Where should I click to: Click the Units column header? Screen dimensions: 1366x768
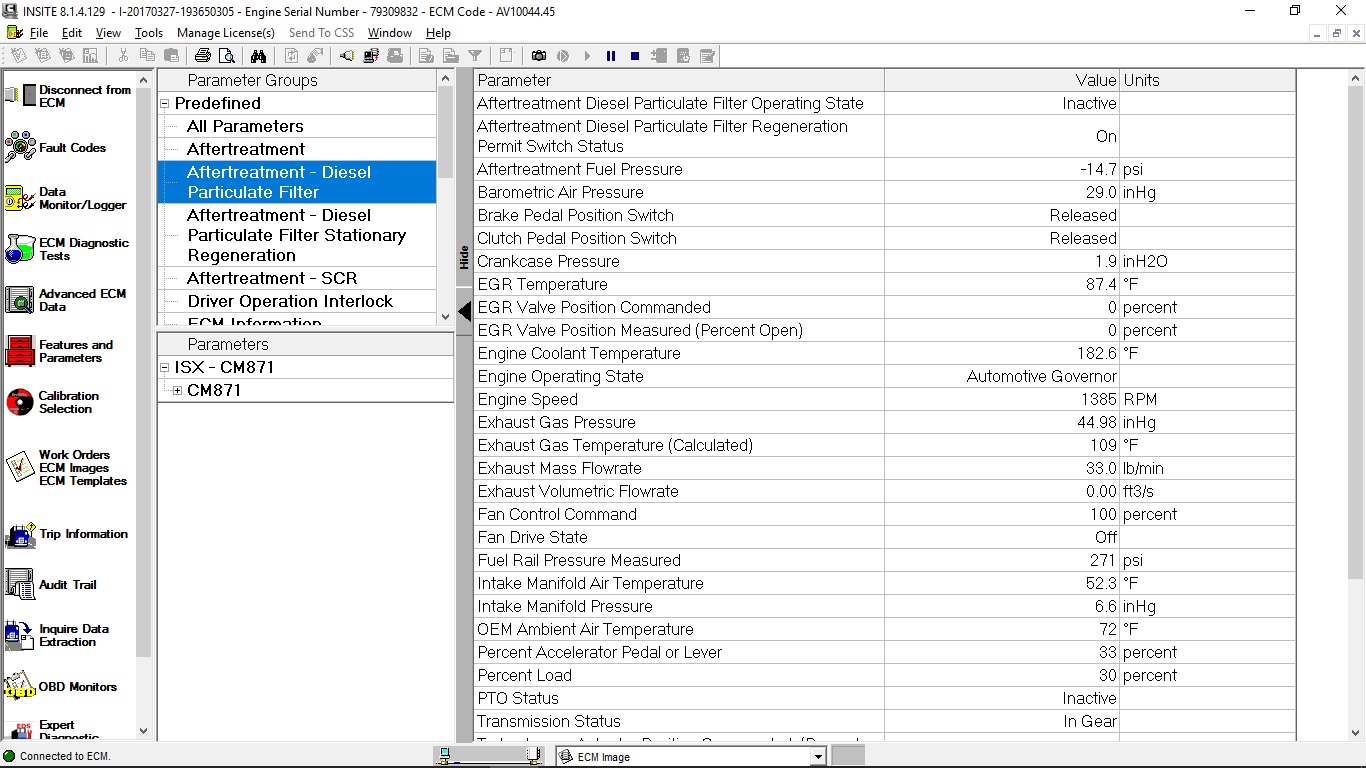point(1207,80)
